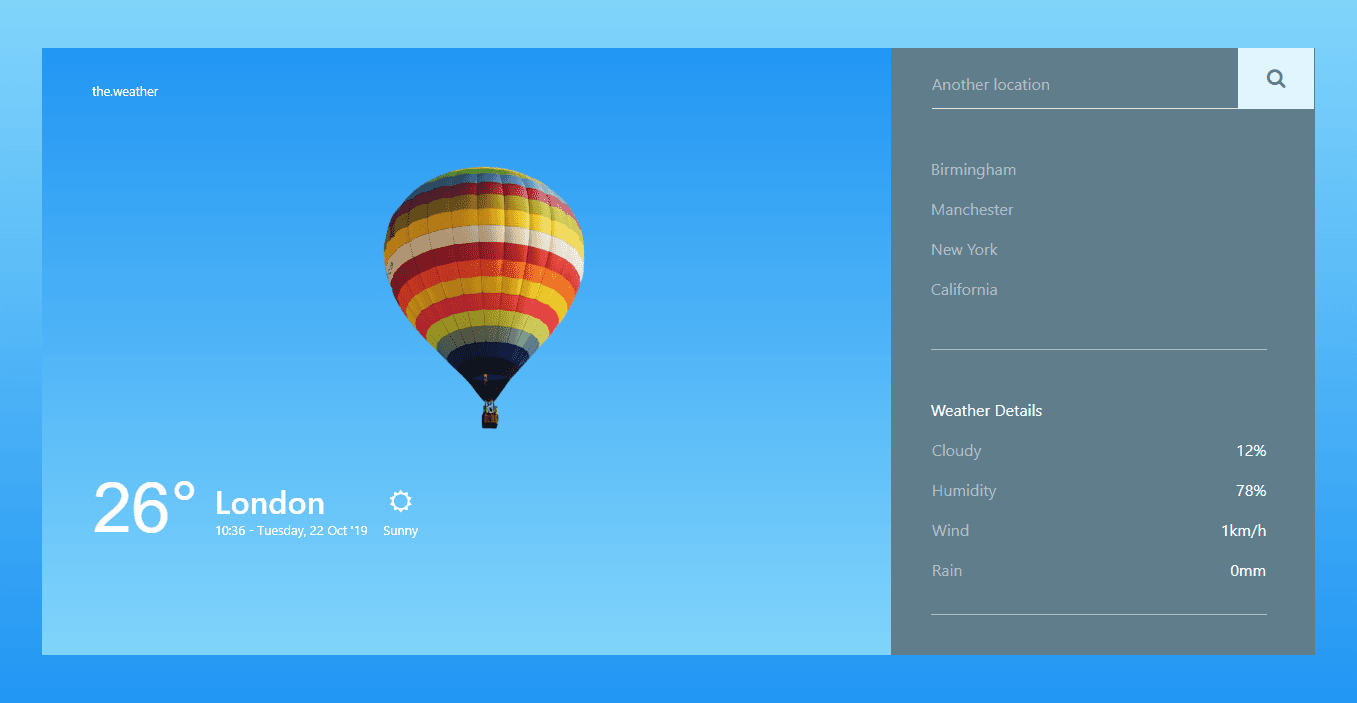Open search by clicking the magnifying glass
The height and width of the screenshot is (703, 1357).
[x=1275, y=77]
